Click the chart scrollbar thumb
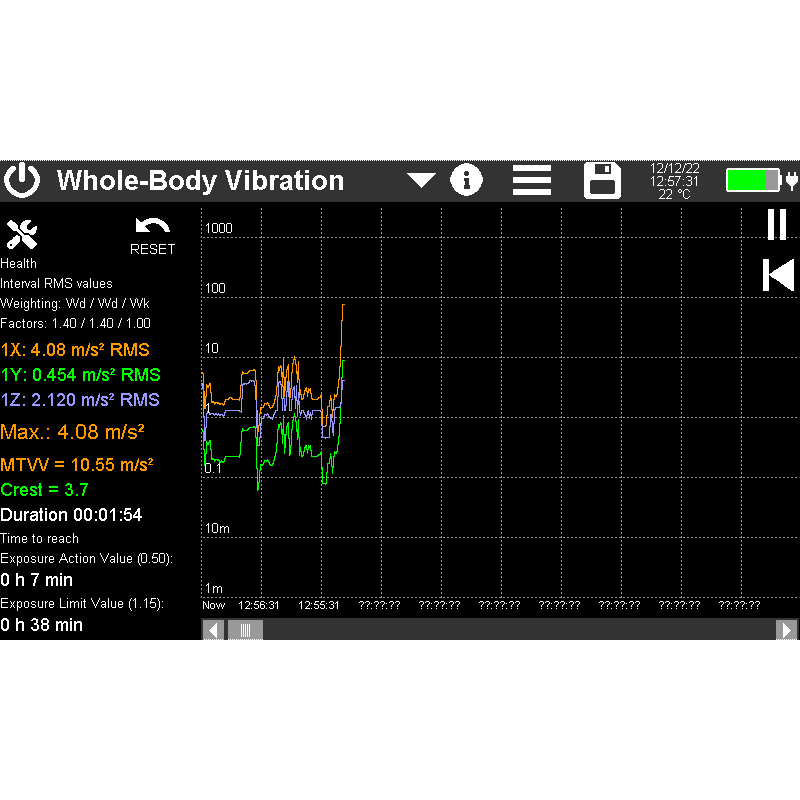 [245, 630]
